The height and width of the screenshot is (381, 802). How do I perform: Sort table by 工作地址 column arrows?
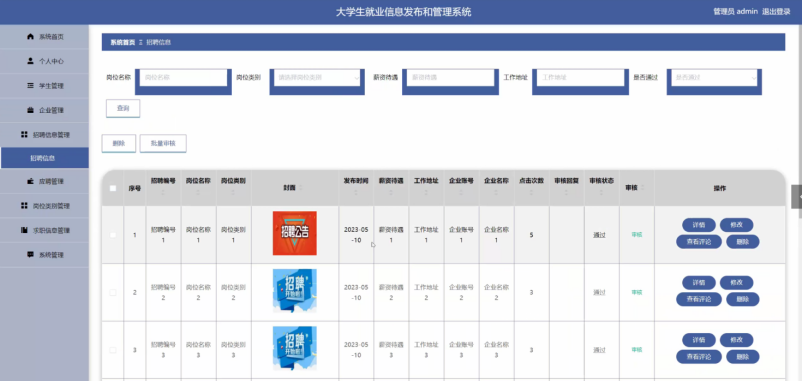click(x=426, y=193)
